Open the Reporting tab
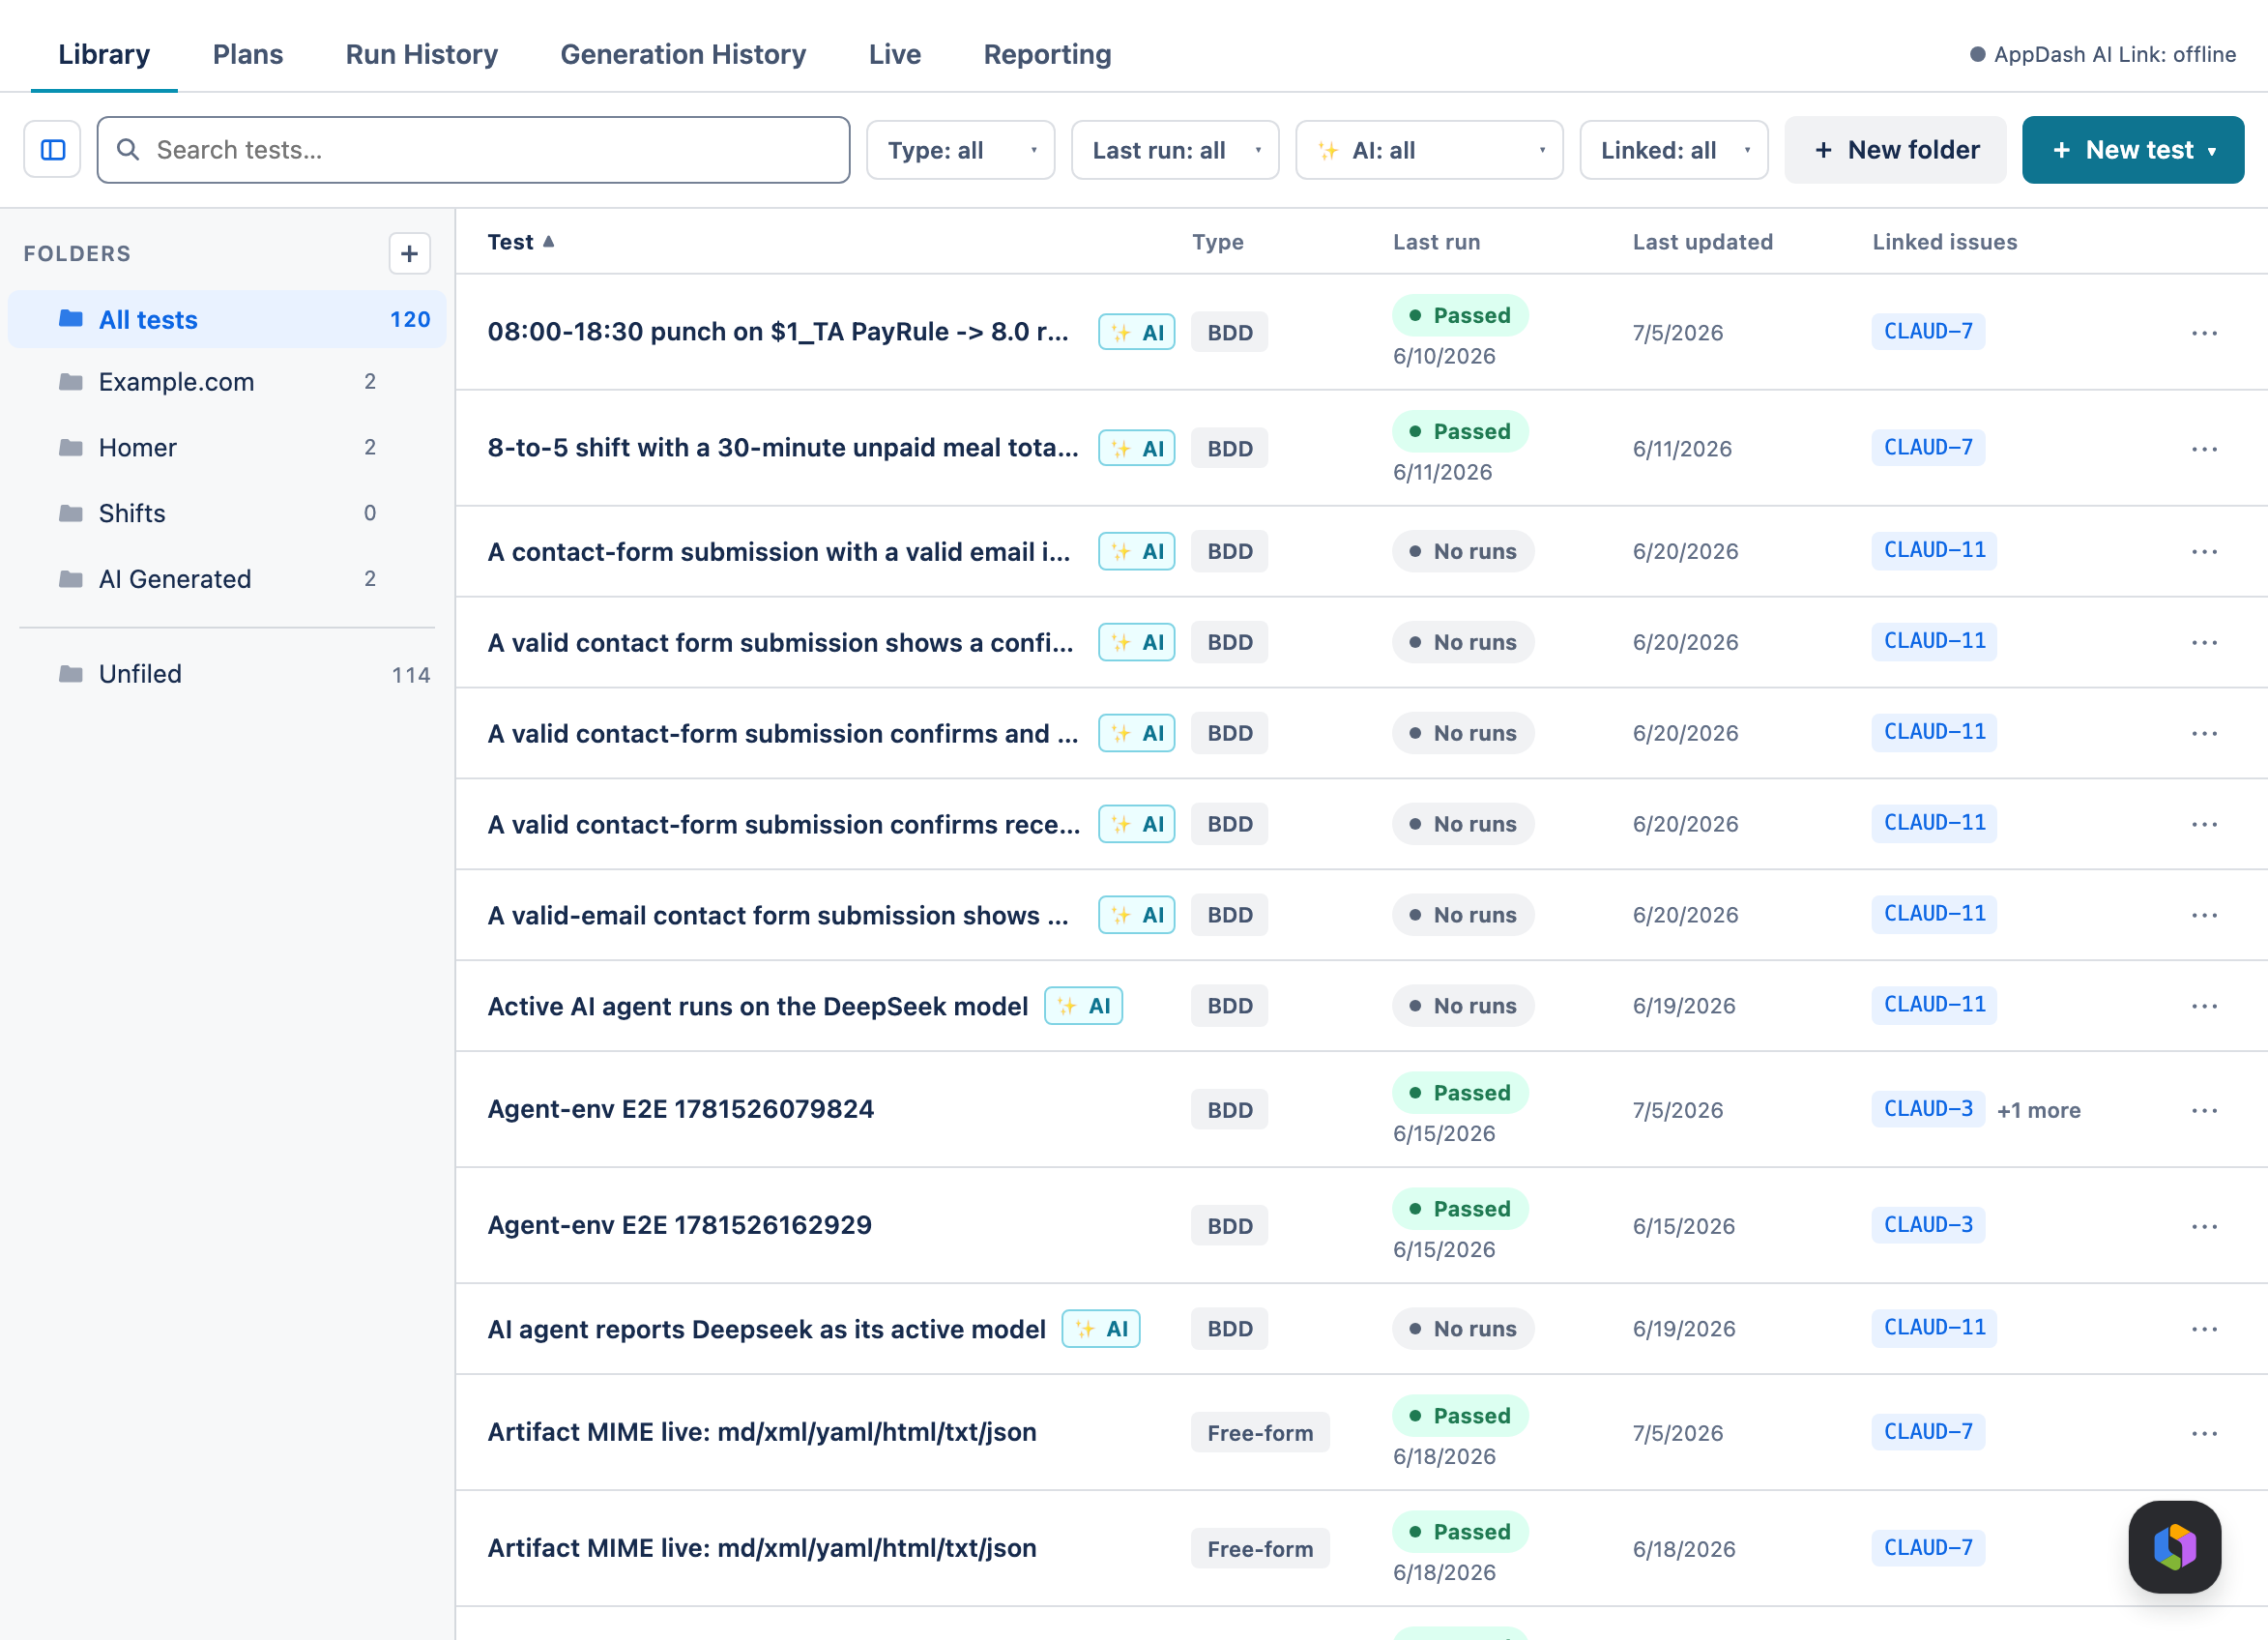This screenshot has width=2268, height=1640. tap(1047, 54)
